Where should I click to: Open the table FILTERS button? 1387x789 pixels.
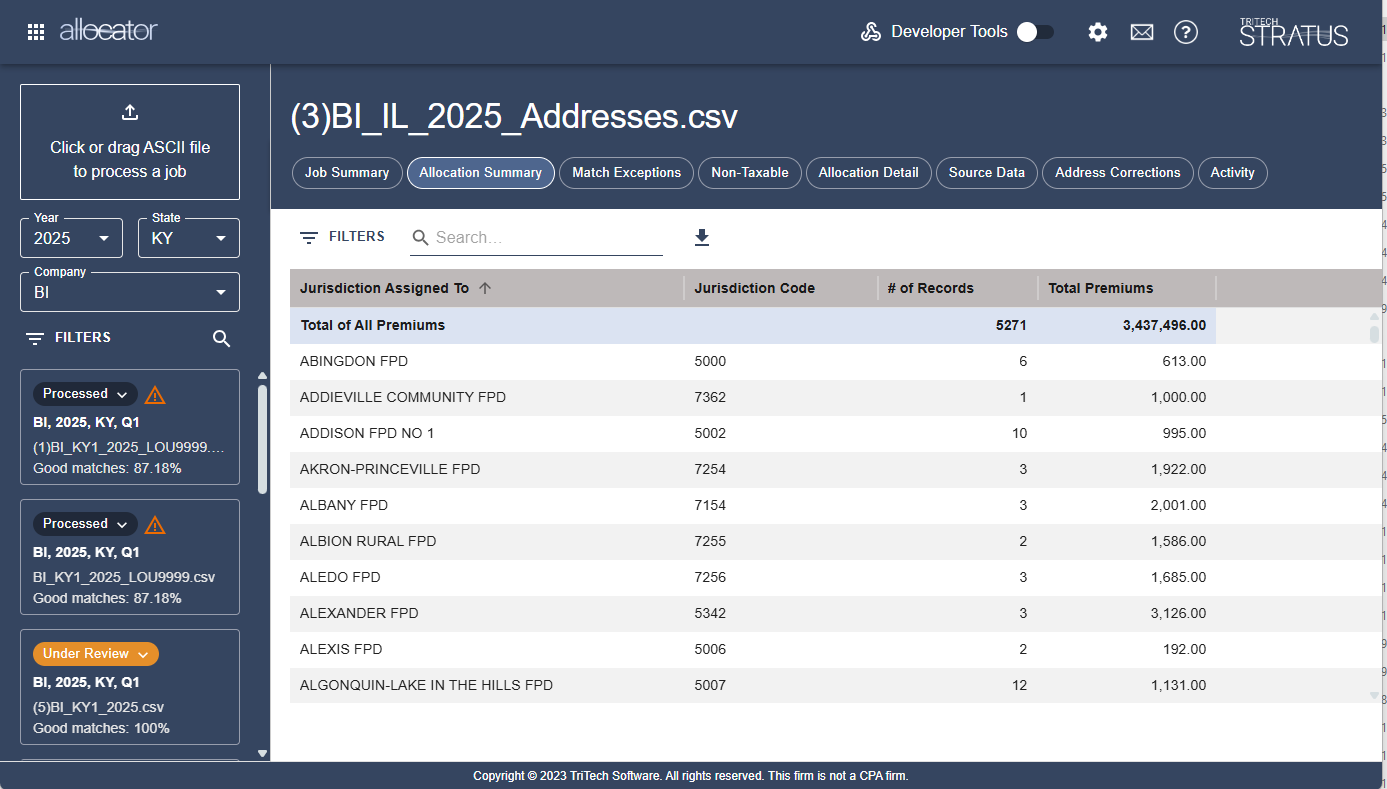tap(343, 237)
